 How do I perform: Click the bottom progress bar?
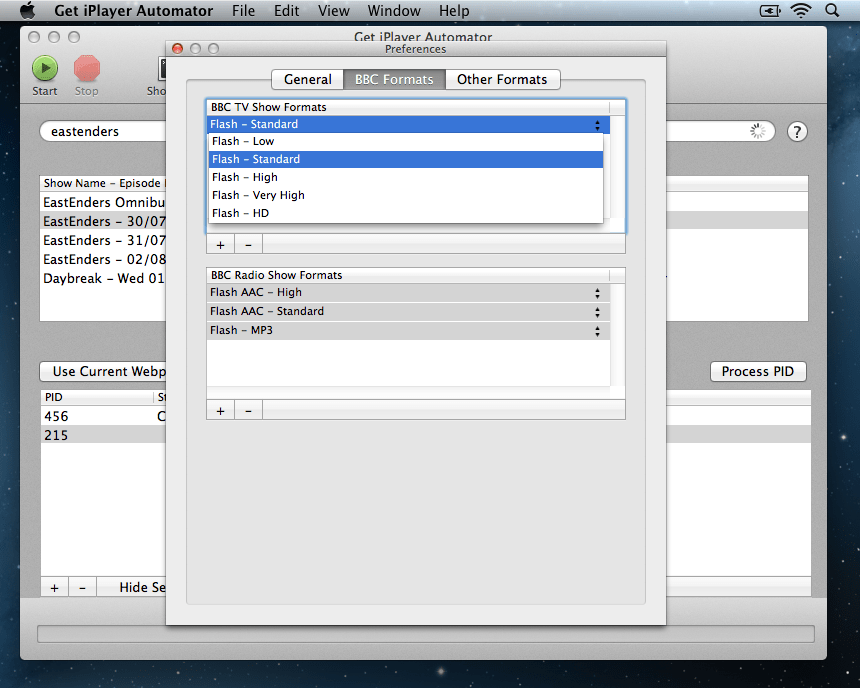[x=426, y=634]
